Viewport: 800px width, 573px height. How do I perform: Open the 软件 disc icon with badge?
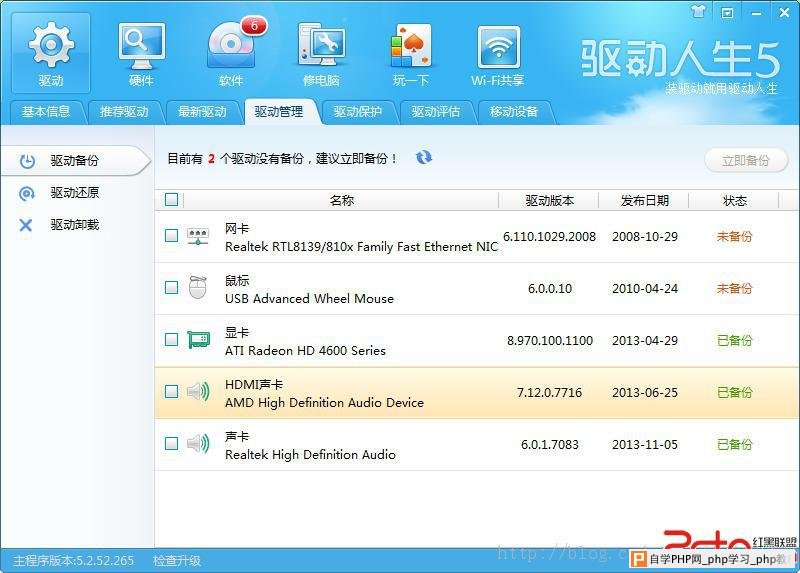[231, 53]
